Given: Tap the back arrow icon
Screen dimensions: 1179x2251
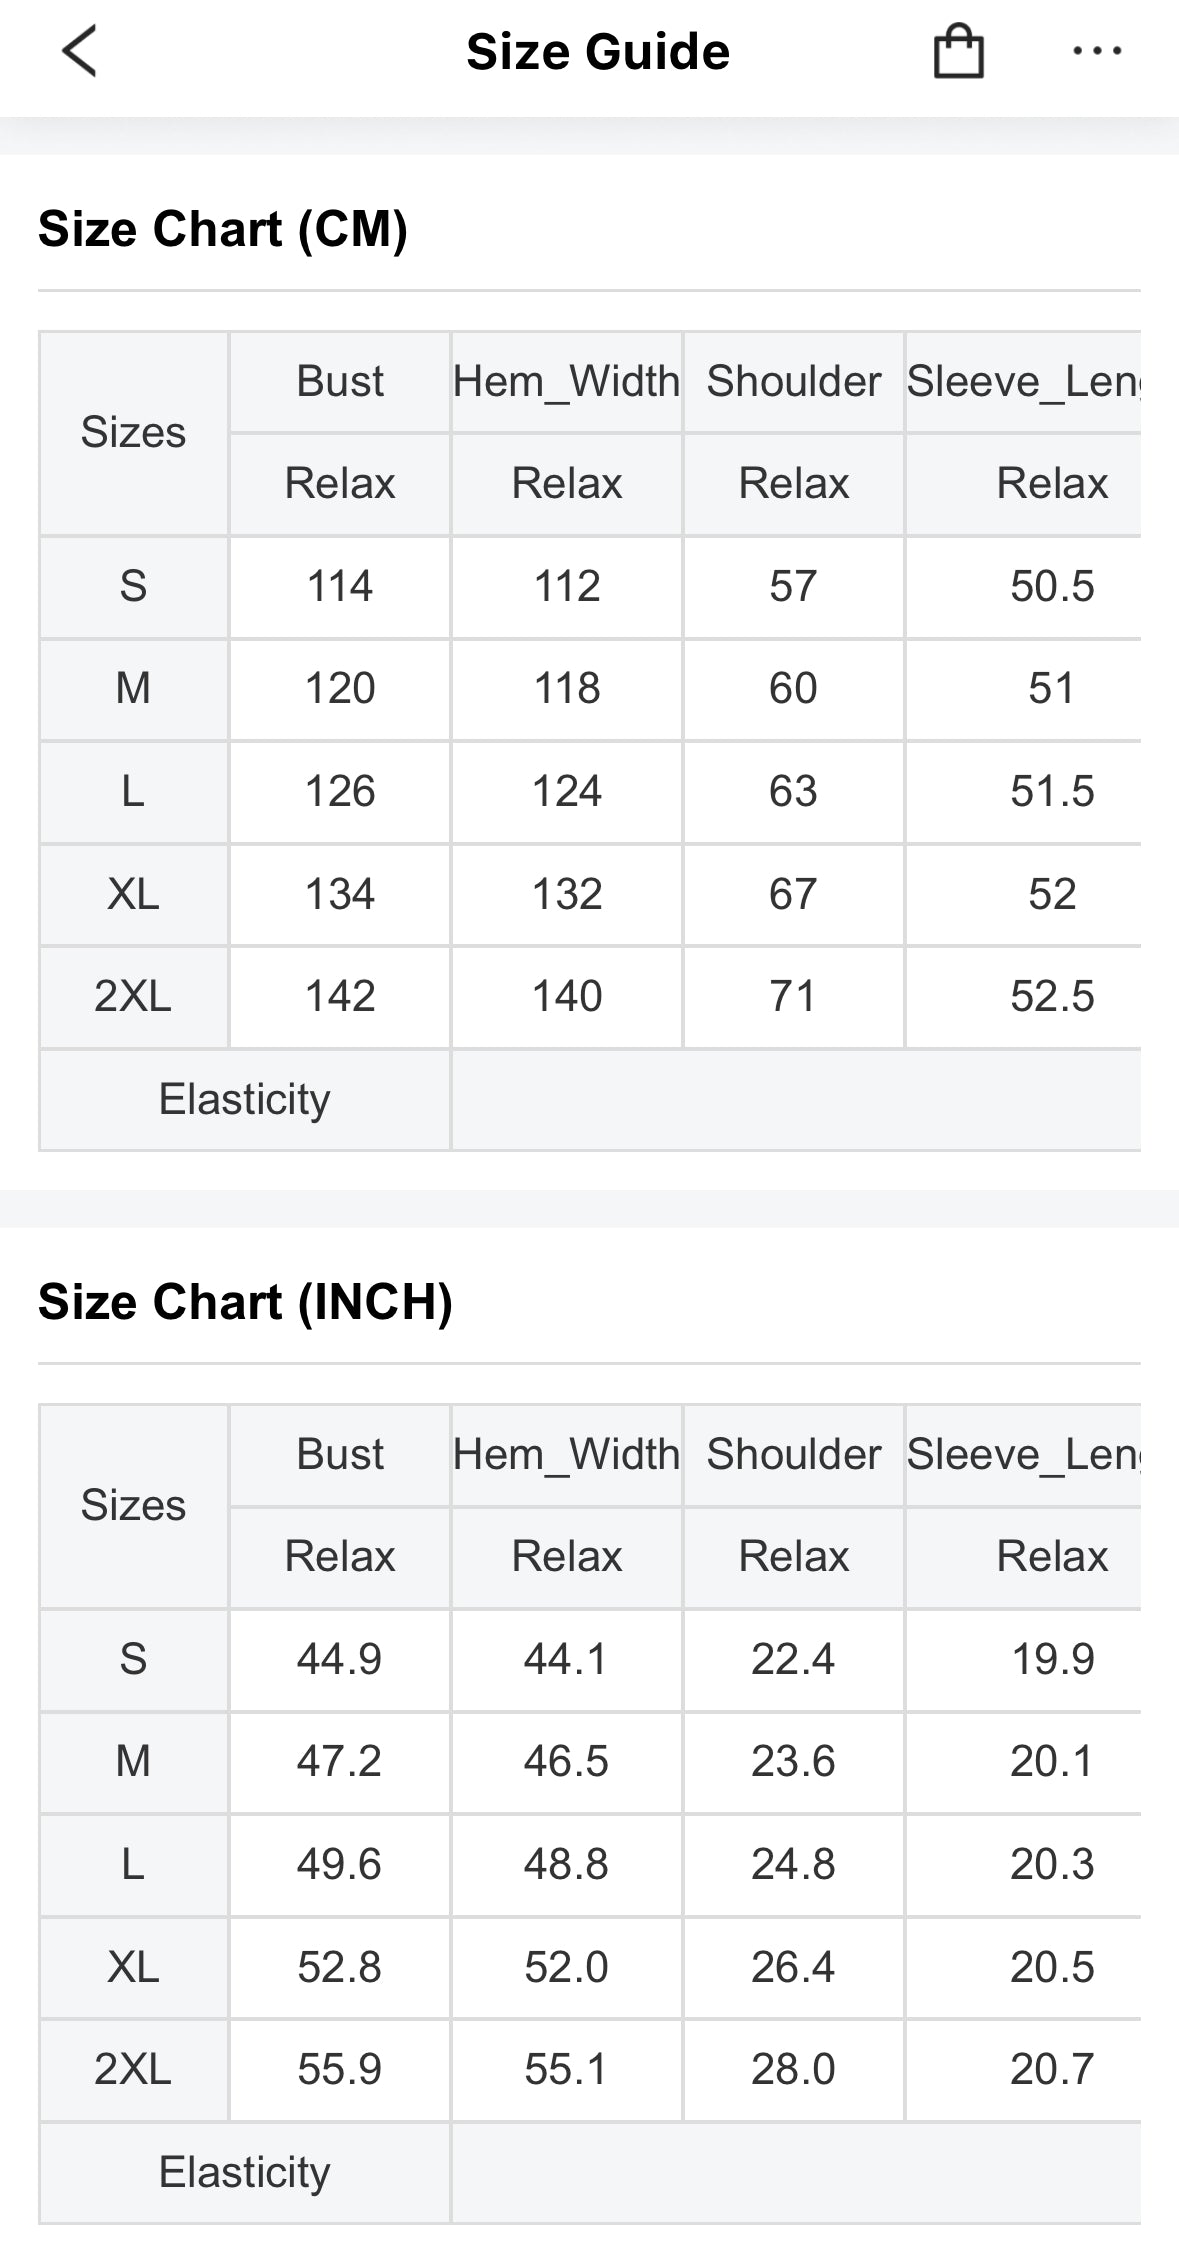Looking at the screenshot, I should coord(79,51).
